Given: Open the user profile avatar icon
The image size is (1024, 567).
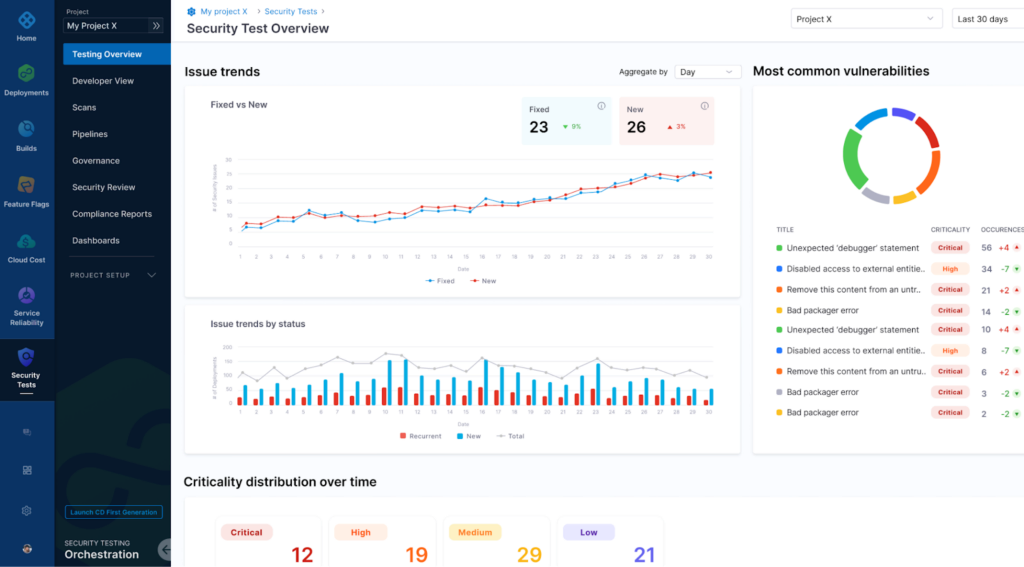Looking at the screenshot, I should (27, 549).
